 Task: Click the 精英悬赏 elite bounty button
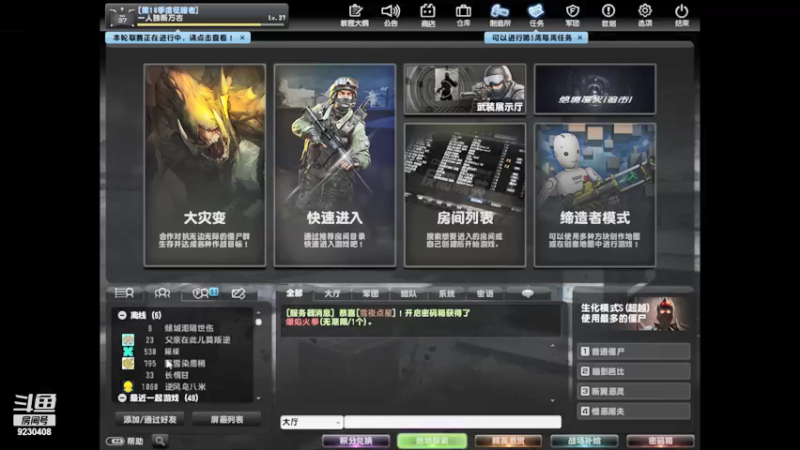[508, 441]
